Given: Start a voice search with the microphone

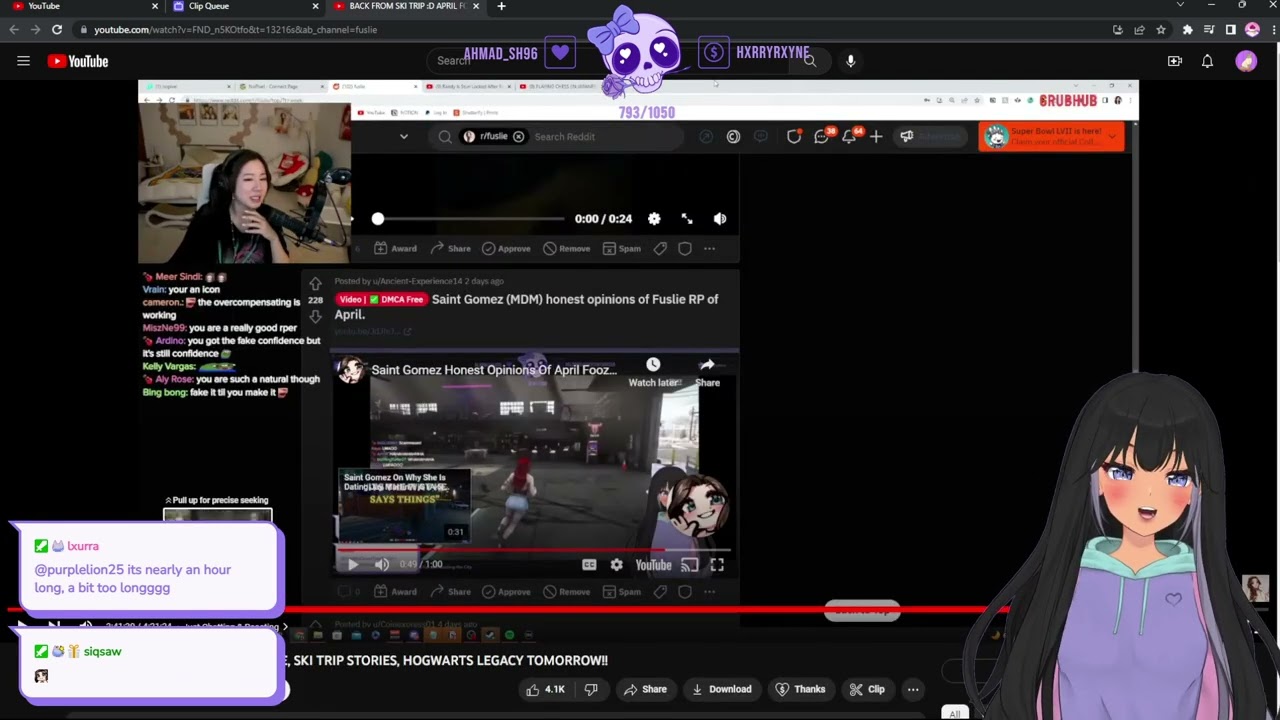Looking at the screenshot, I should [x=851, y=61].
